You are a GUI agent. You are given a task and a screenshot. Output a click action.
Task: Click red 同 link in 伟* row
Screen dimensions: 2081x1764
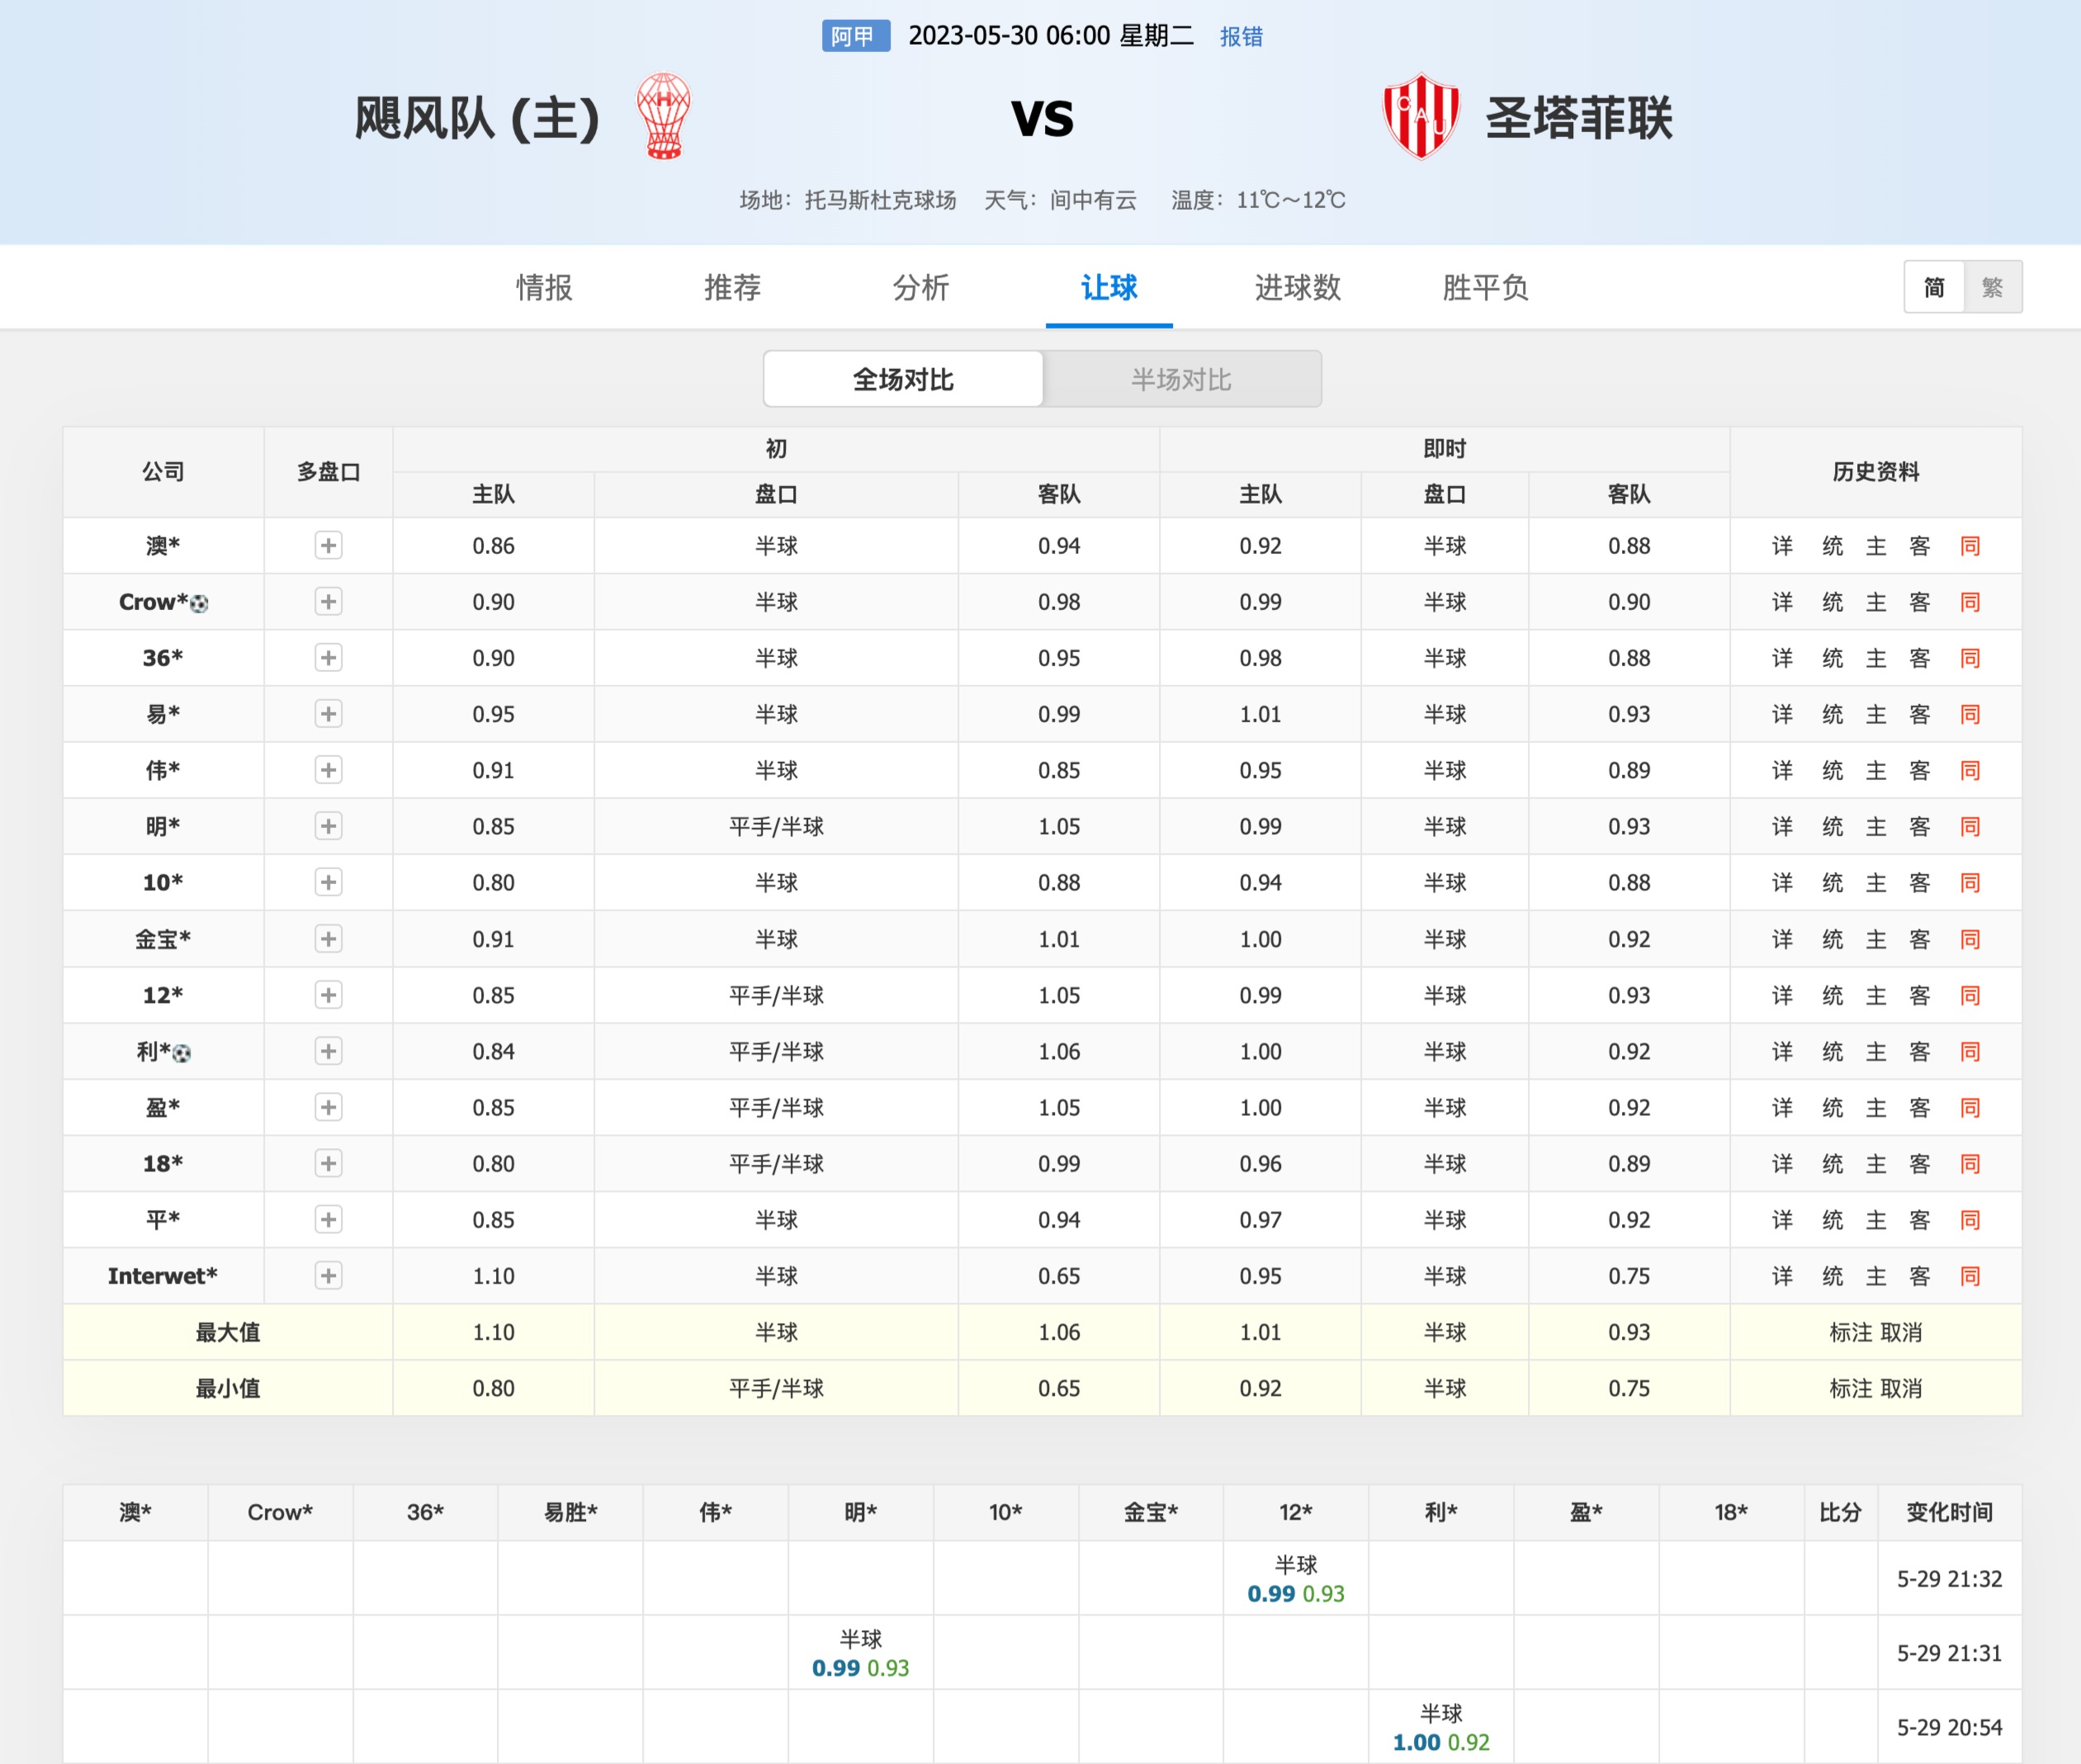[x=1970, y=770]
